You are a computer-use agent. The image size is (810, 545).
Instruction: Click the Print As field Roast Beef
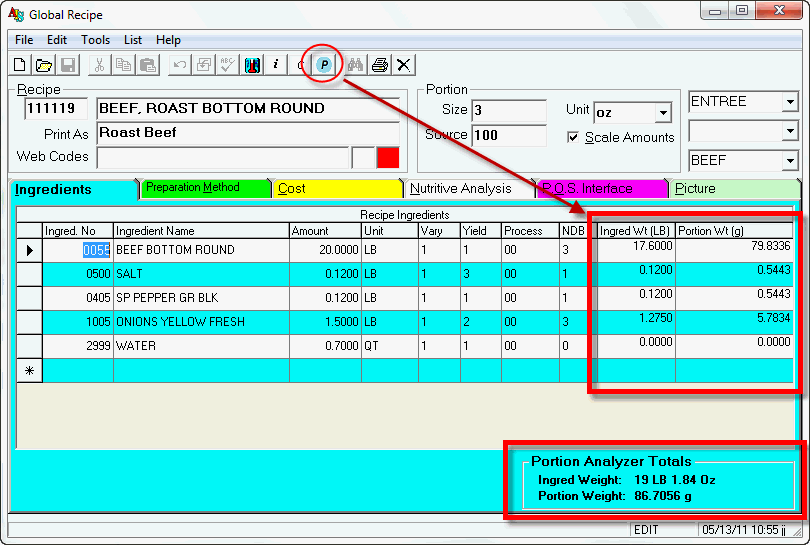(248, 133)
